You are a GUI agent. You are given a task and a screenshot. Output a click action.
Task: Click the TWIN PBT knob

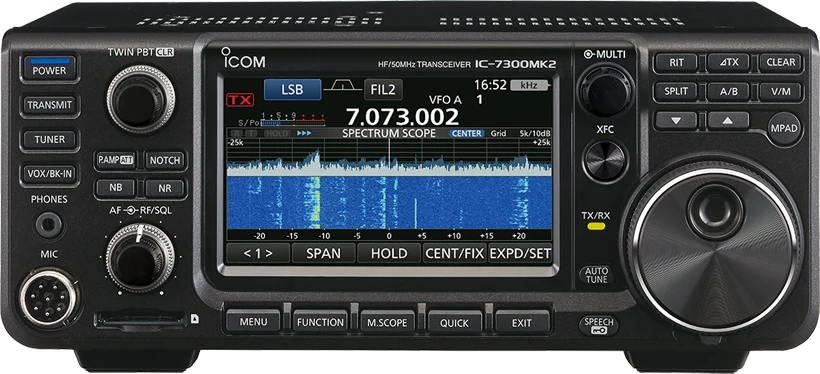pyautogui.click(x=141, y=99)
